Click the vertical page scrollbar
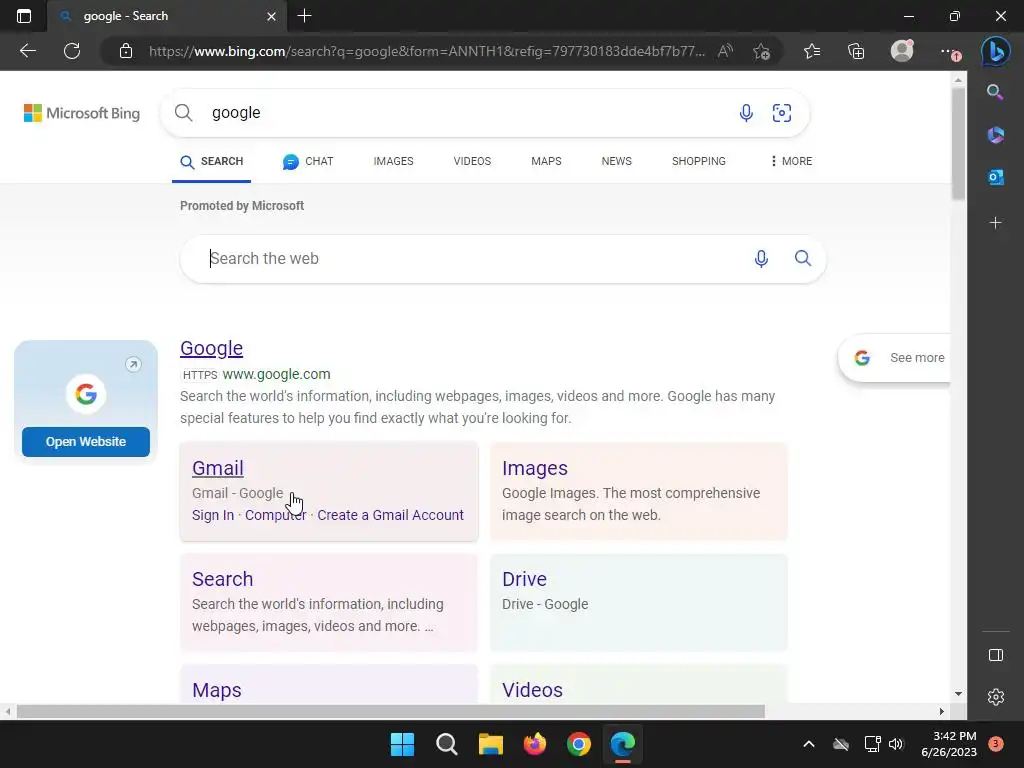The image size is (1024, 768). click(x=958, y=144)
